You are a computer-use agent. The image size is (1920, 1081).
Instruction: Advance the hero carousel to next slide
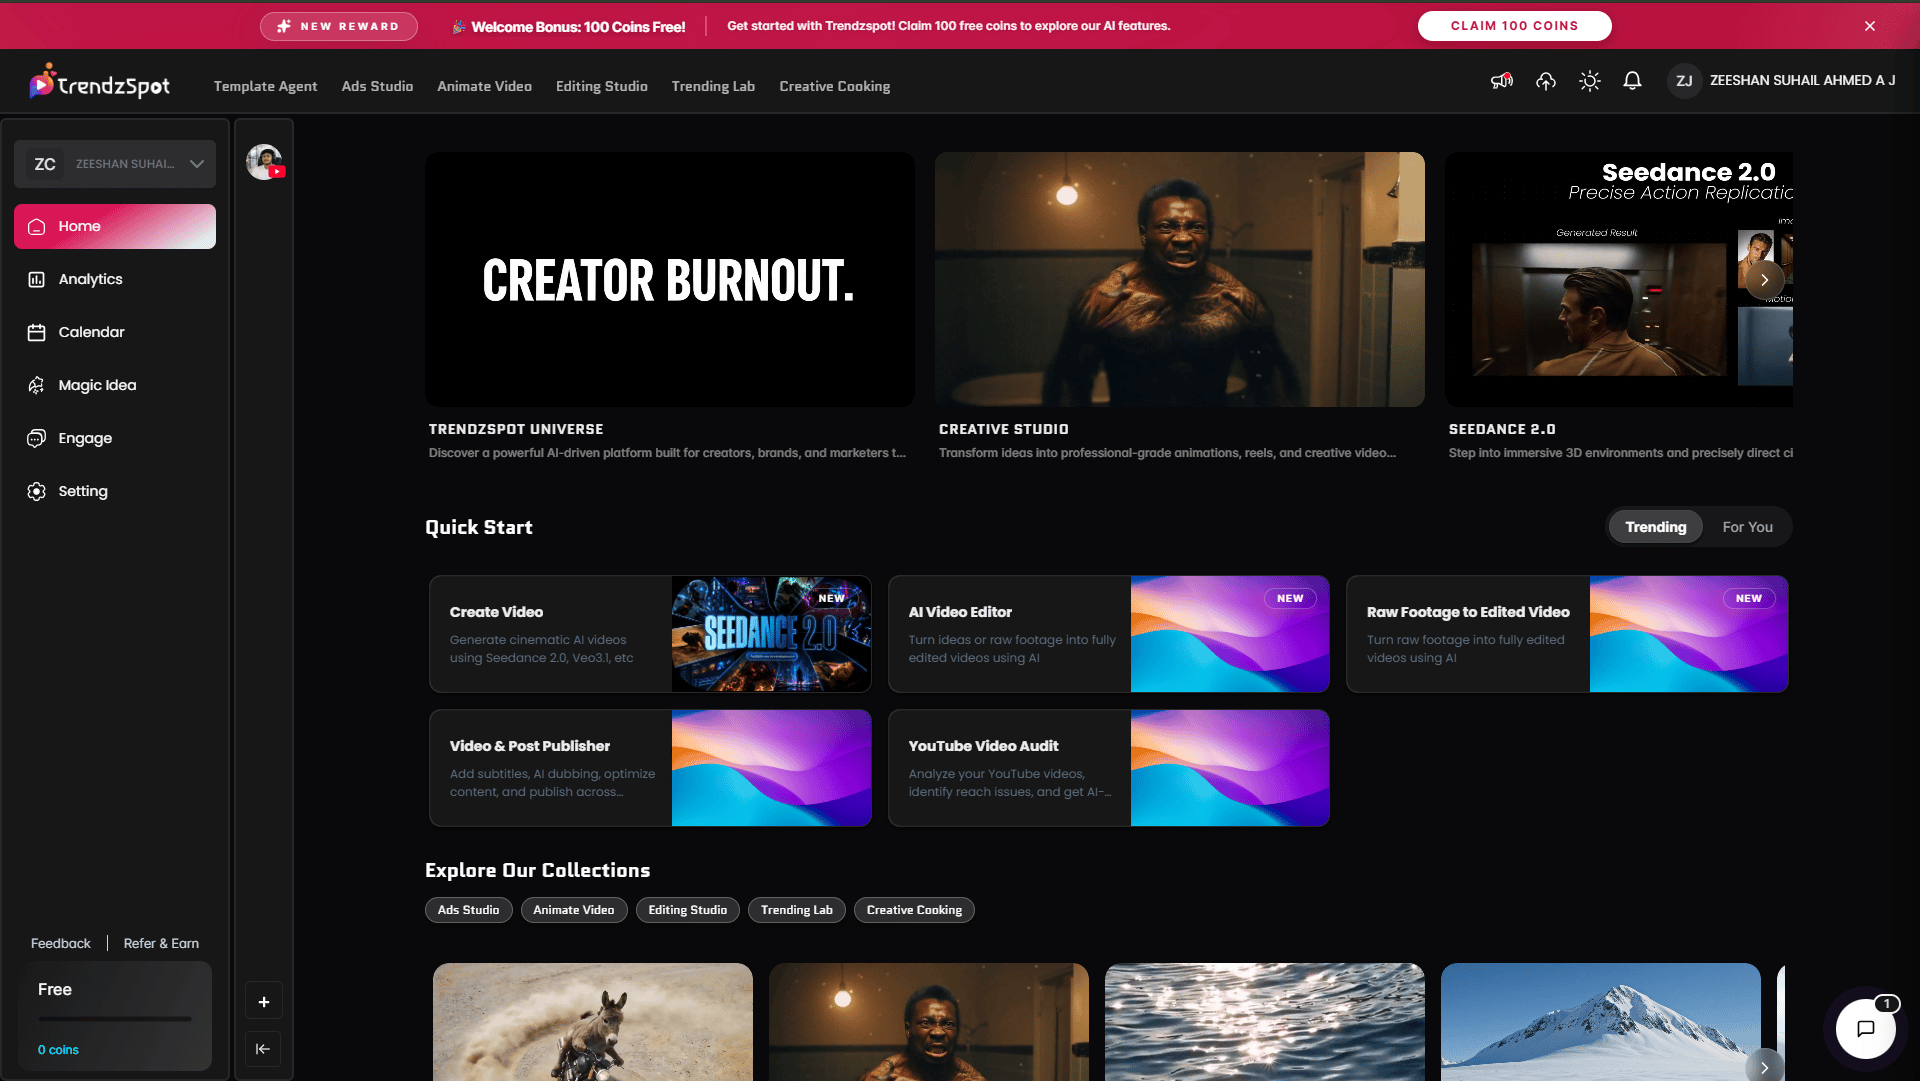point(1765,280)
